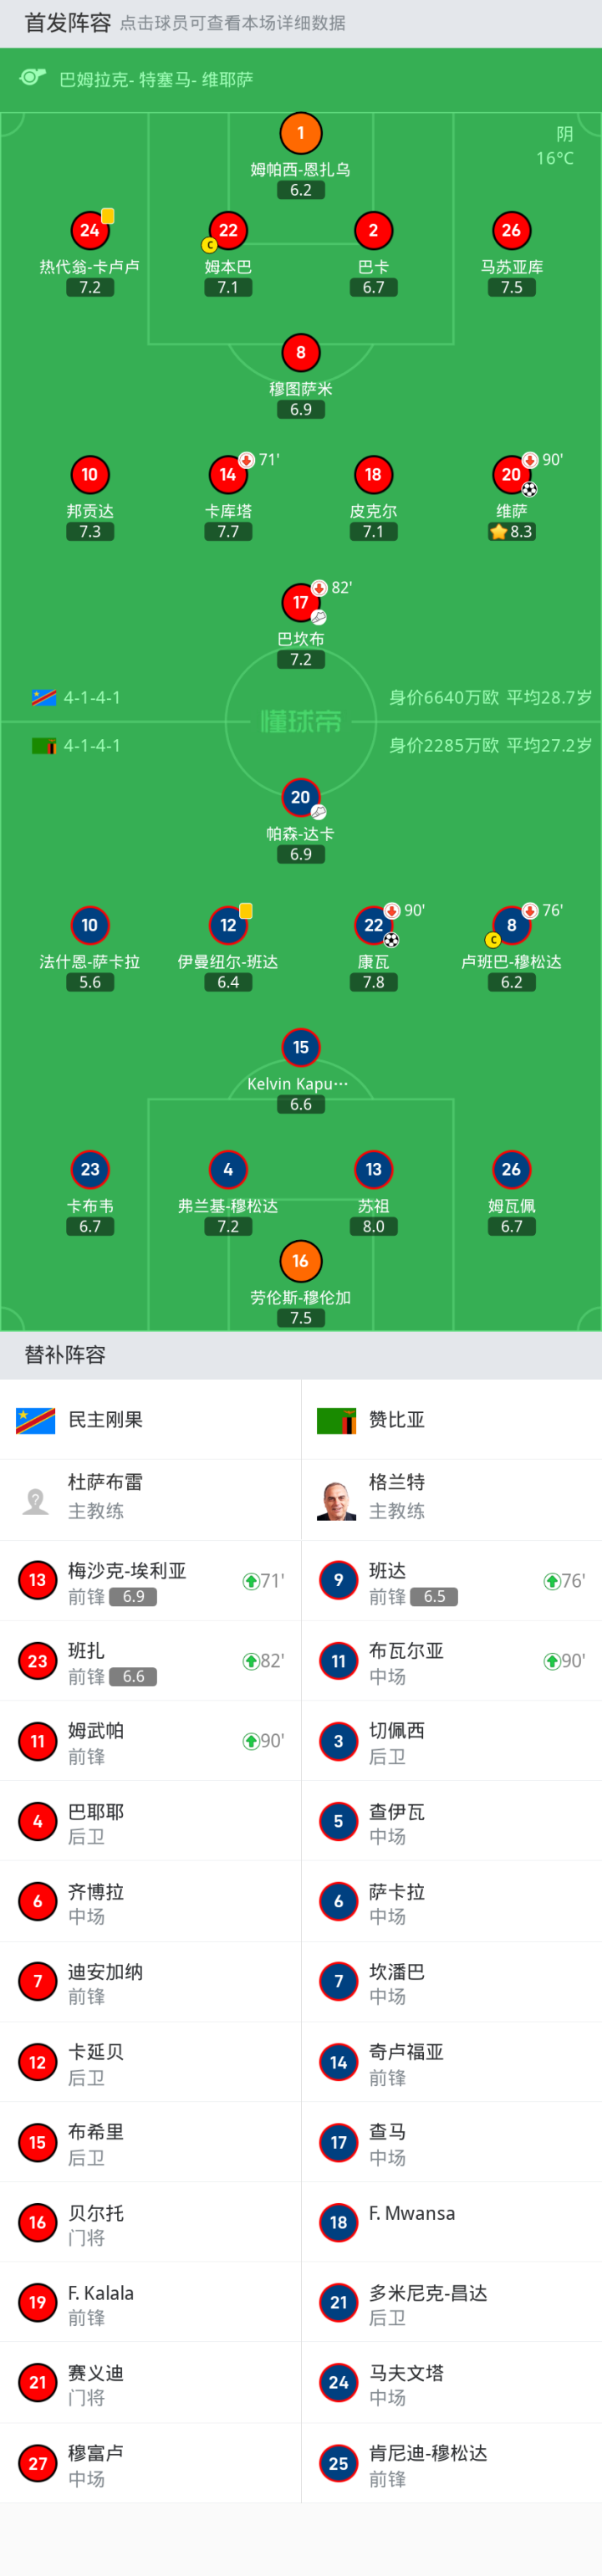Select defender 13 苏祖 rated 8.0
The height and width of the screenshot is (2576, 602).
373,1170
